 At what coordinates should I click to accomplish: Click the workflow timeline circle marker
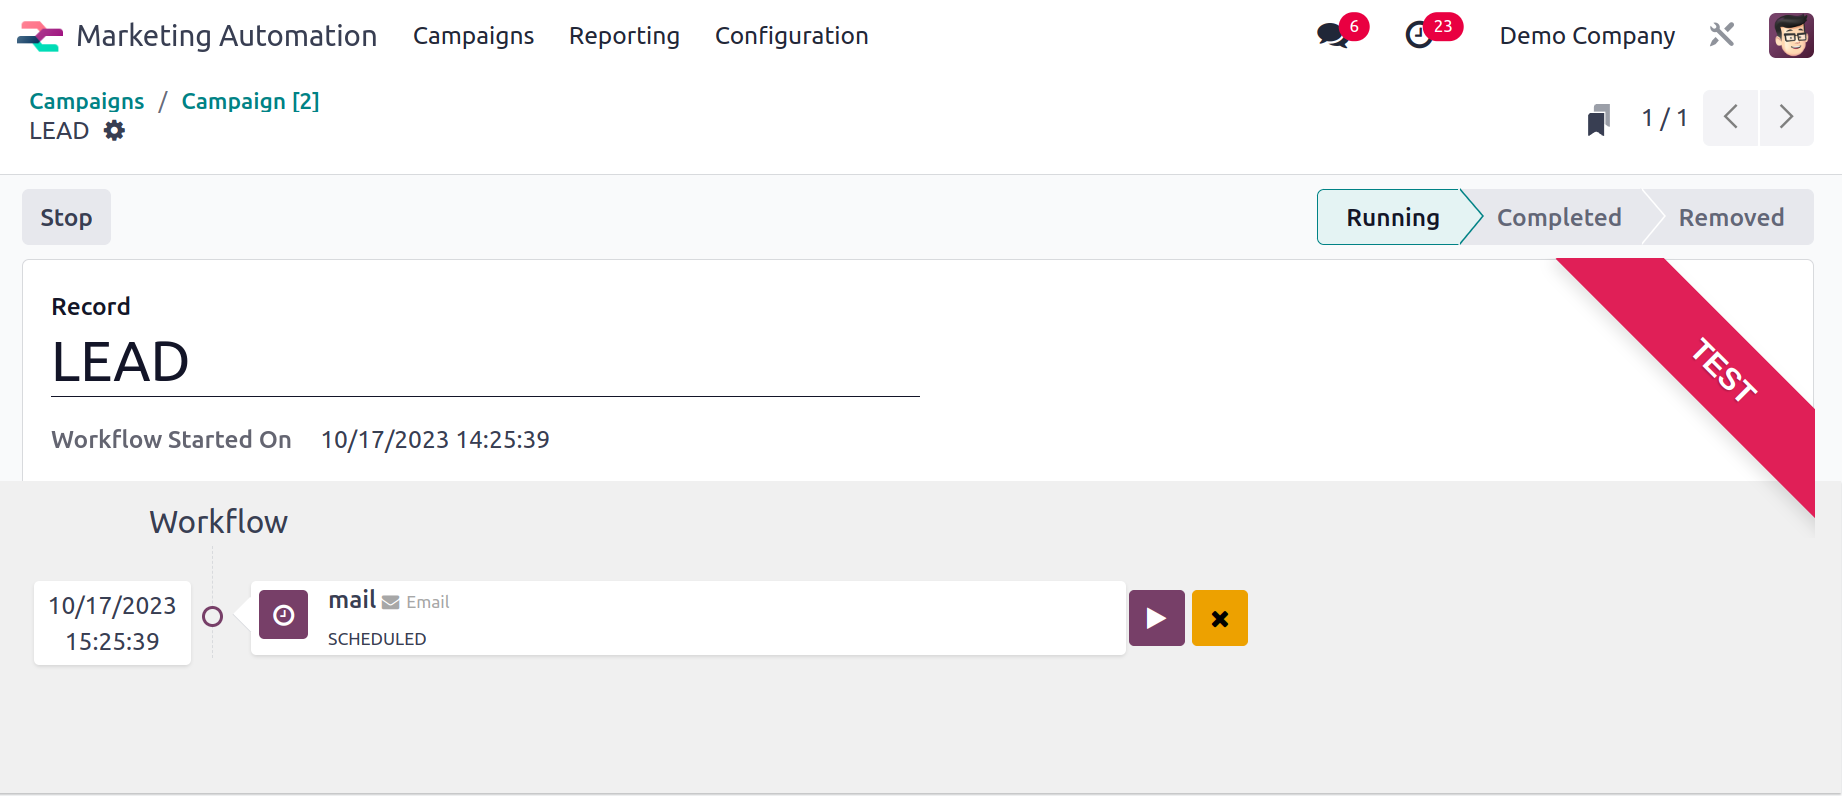pos(212,617)
